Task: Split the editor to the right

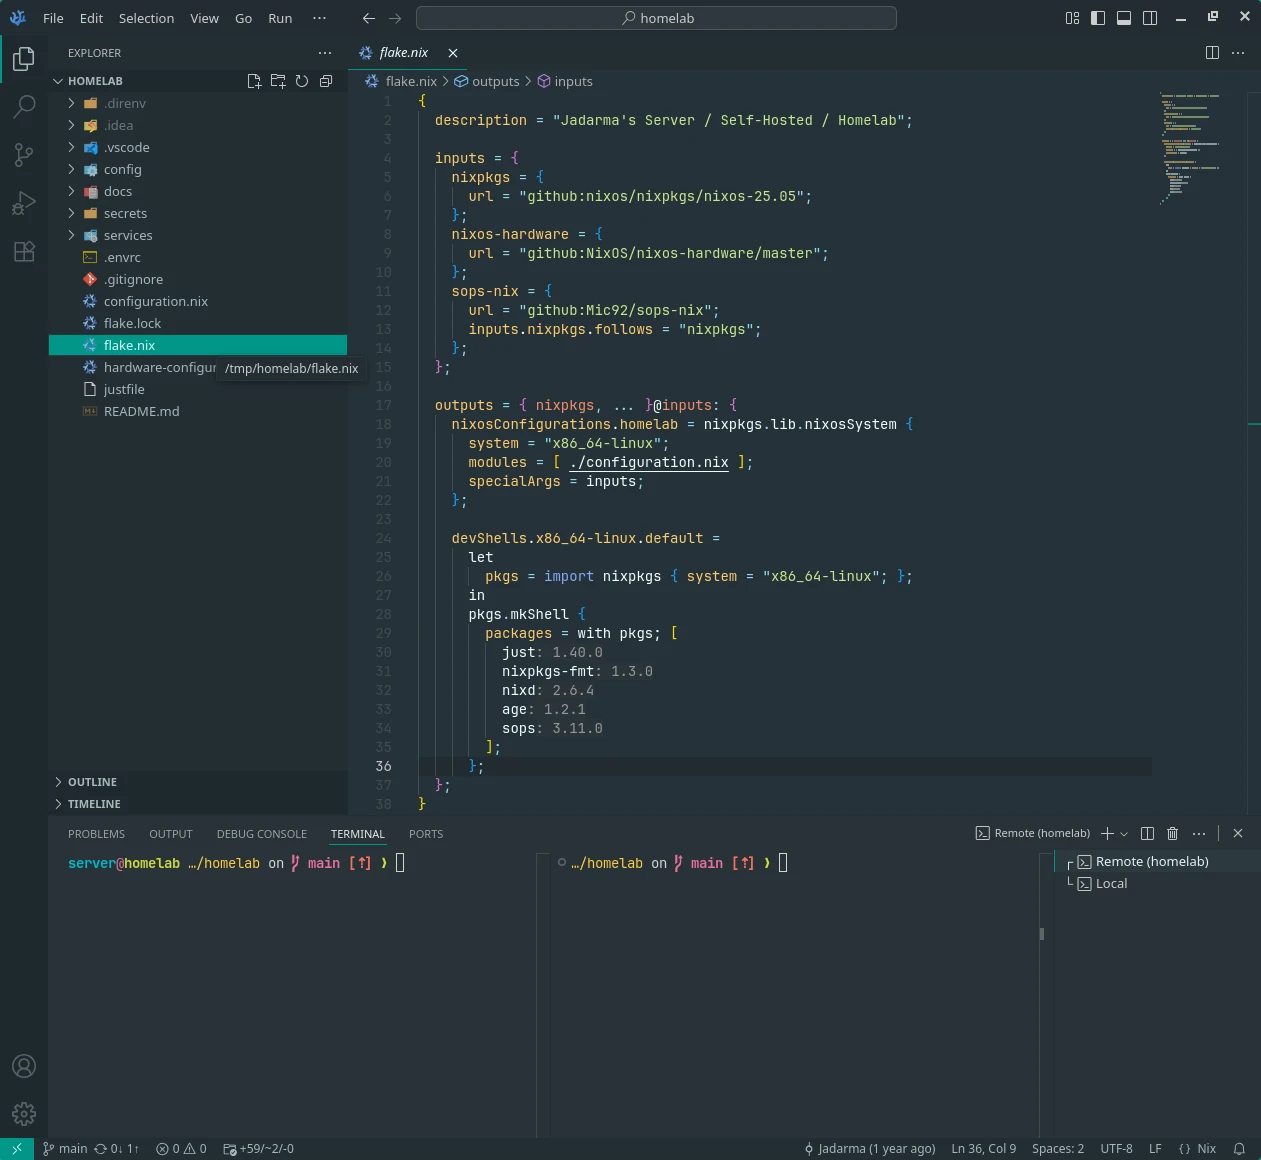Action: (1212, 53)
